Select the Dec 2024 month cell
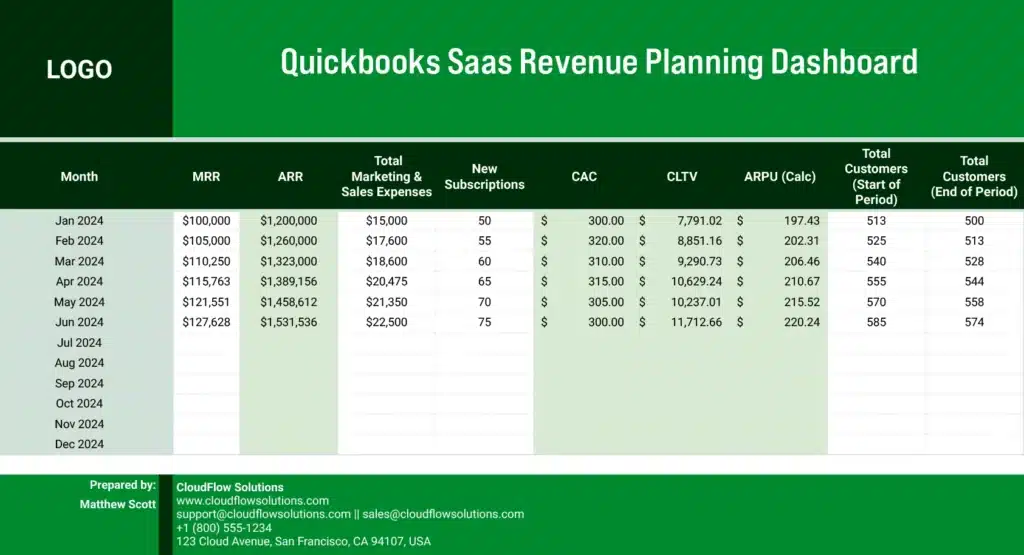 (x=79, y=444)
